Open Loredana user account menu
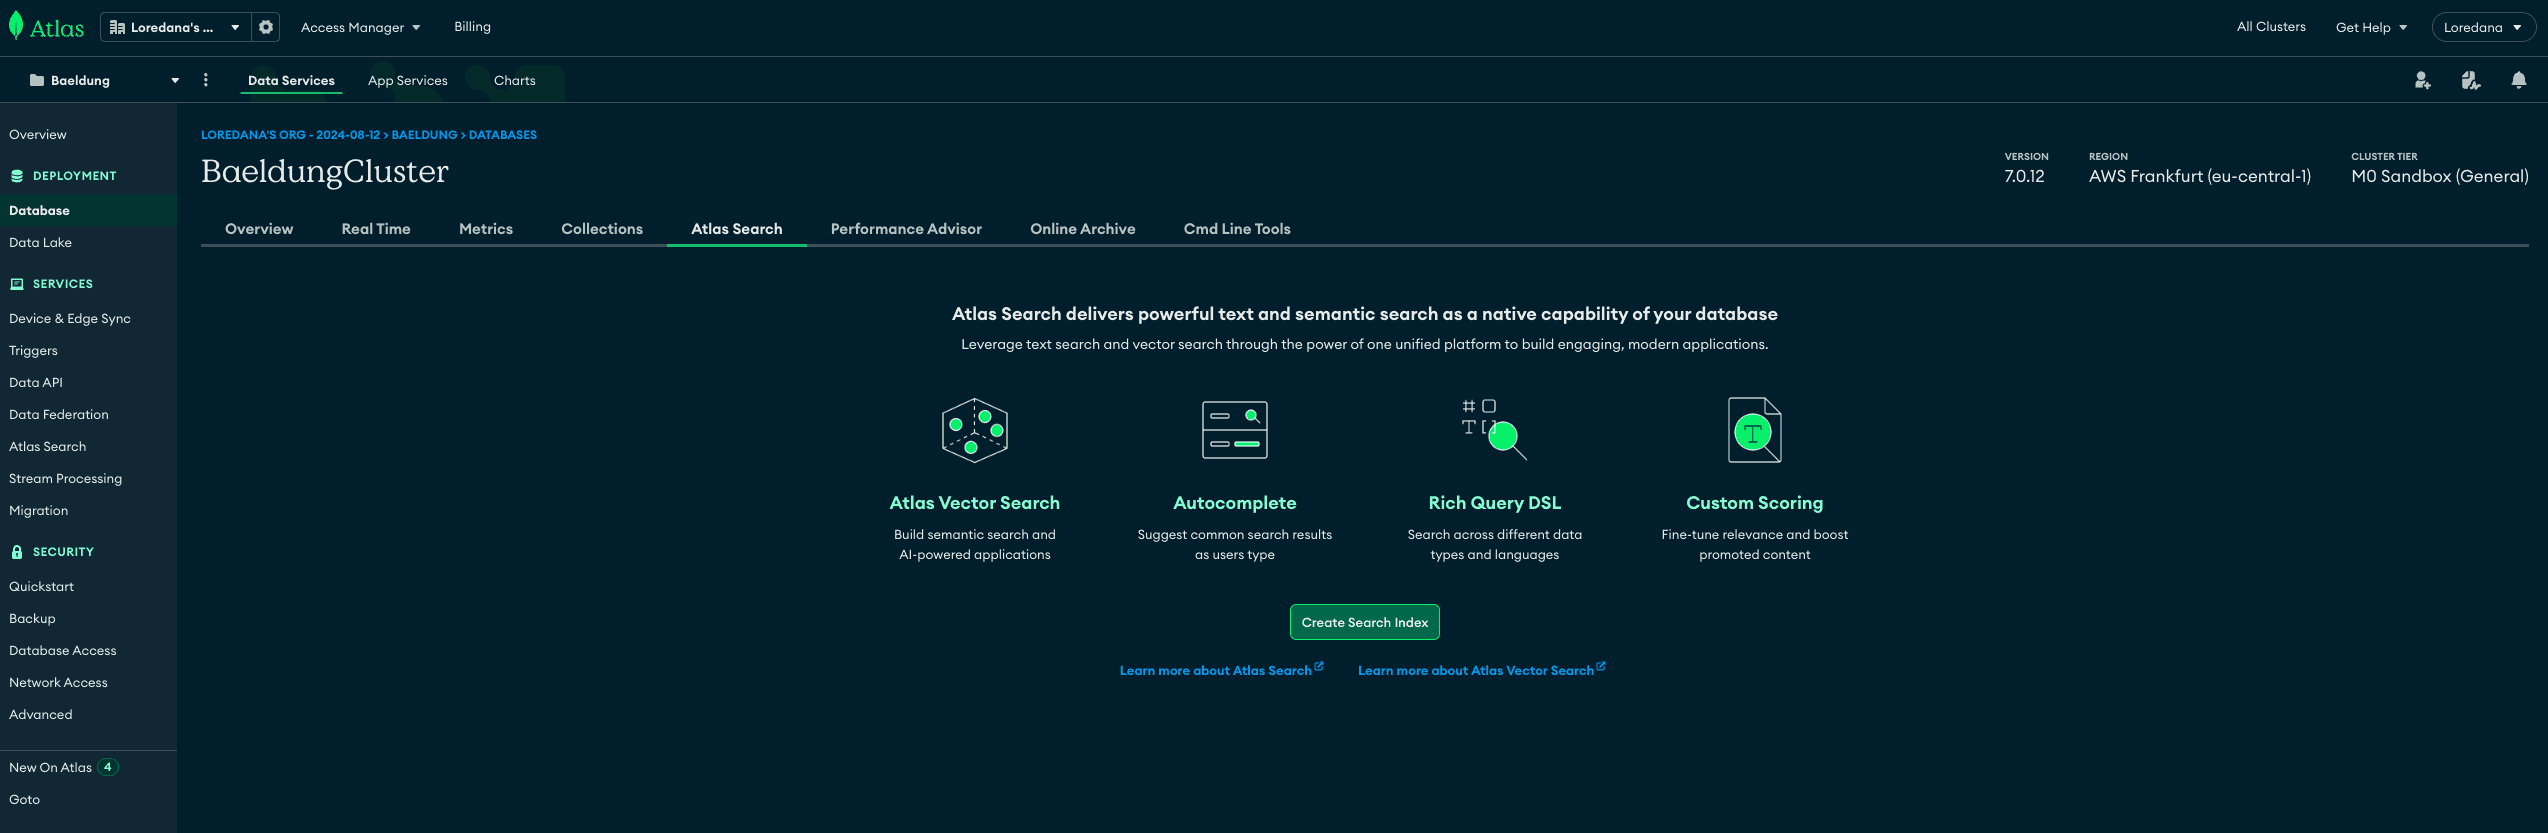This screenshot has width=2548, height=833. tap(2483, 27)
